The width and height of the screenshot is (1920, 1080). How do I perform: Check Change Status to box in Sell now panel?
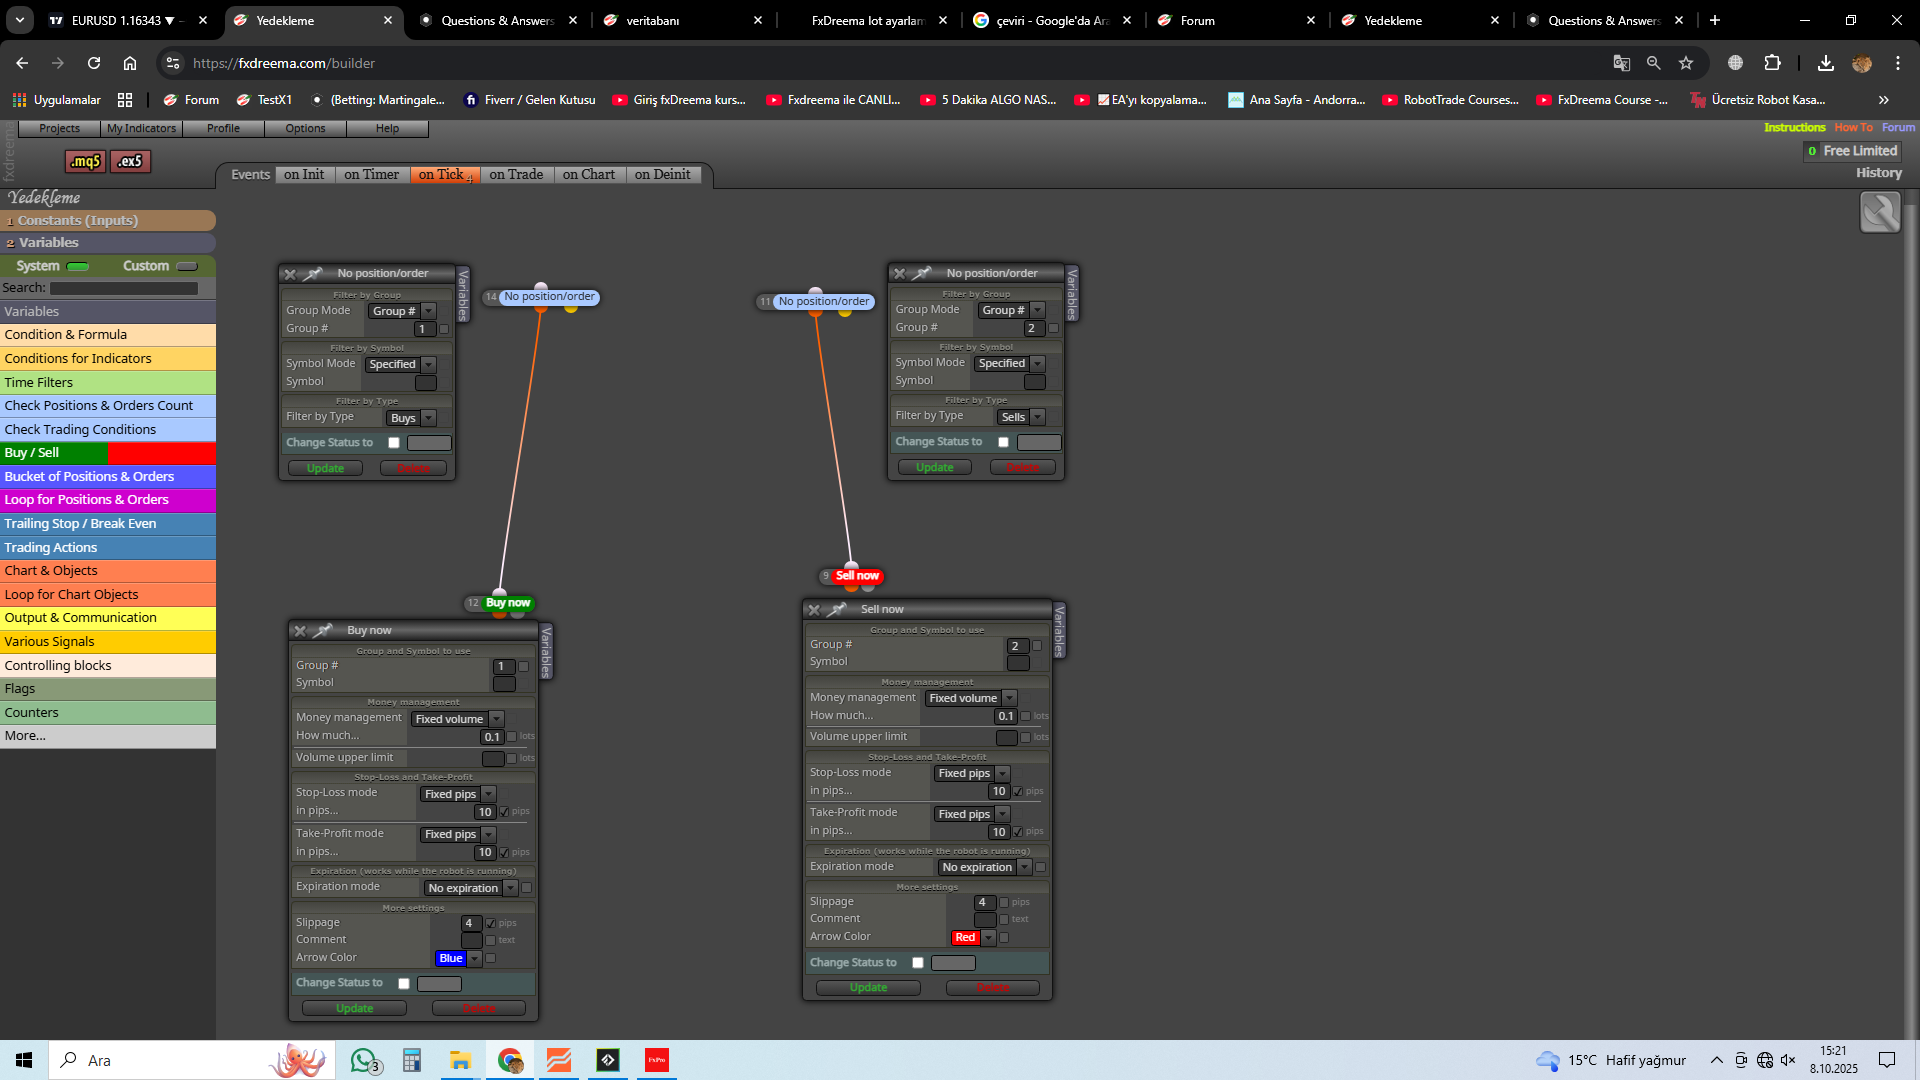pos(918,963)
